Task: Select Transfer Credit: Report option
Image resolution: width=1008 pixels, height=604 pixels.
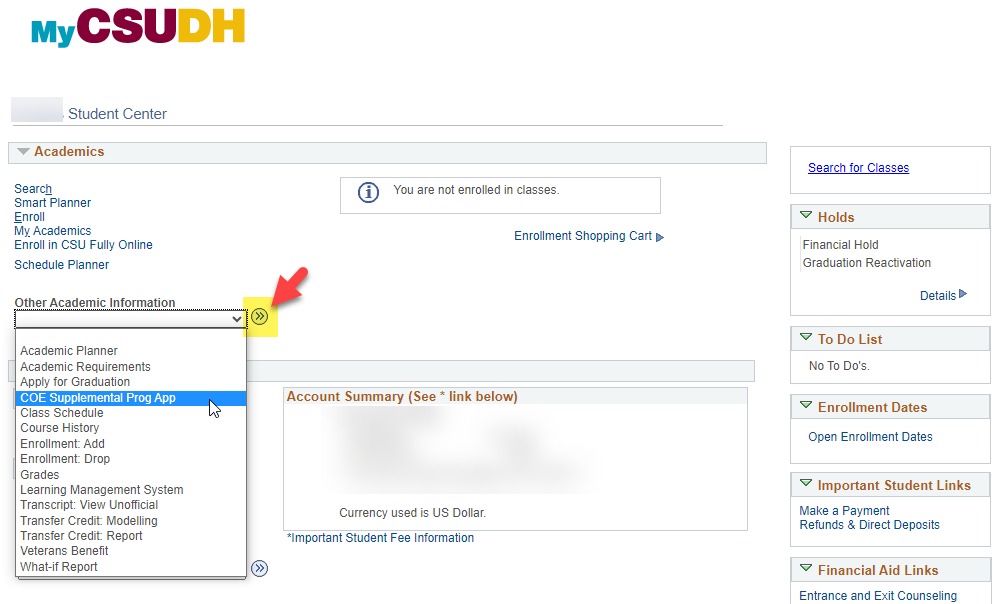Action: click(x=130, y=536)
